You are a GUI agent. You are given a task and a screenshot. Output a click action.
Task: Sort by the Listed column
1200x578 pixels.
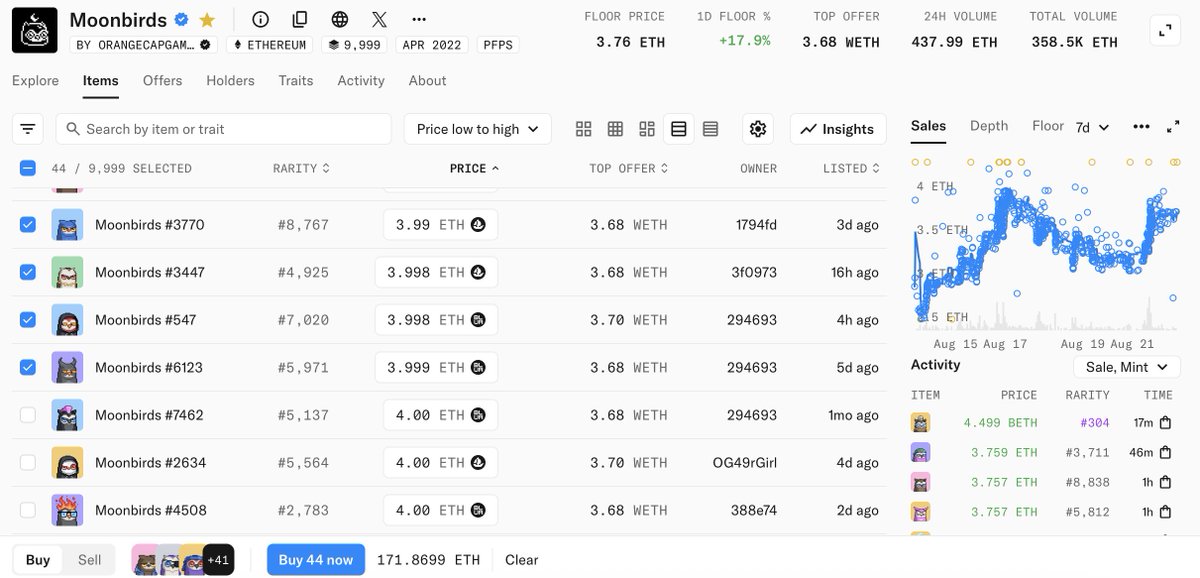853,168
